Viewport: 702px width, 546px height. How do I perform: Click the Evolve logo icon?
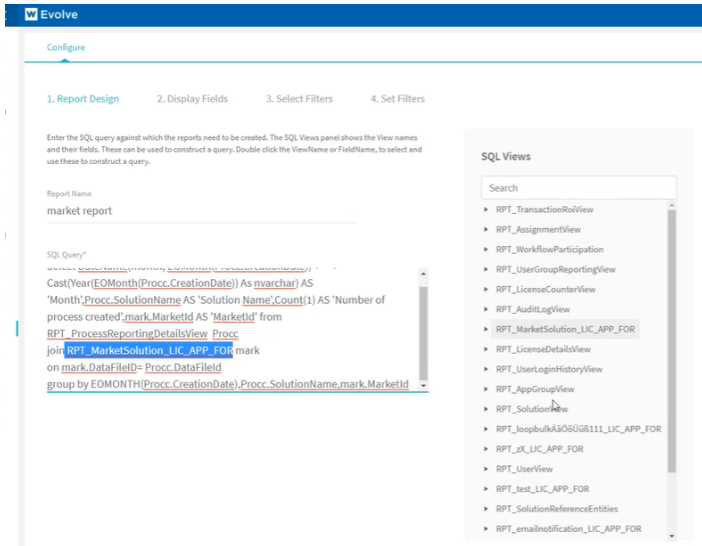pos(31,15)
